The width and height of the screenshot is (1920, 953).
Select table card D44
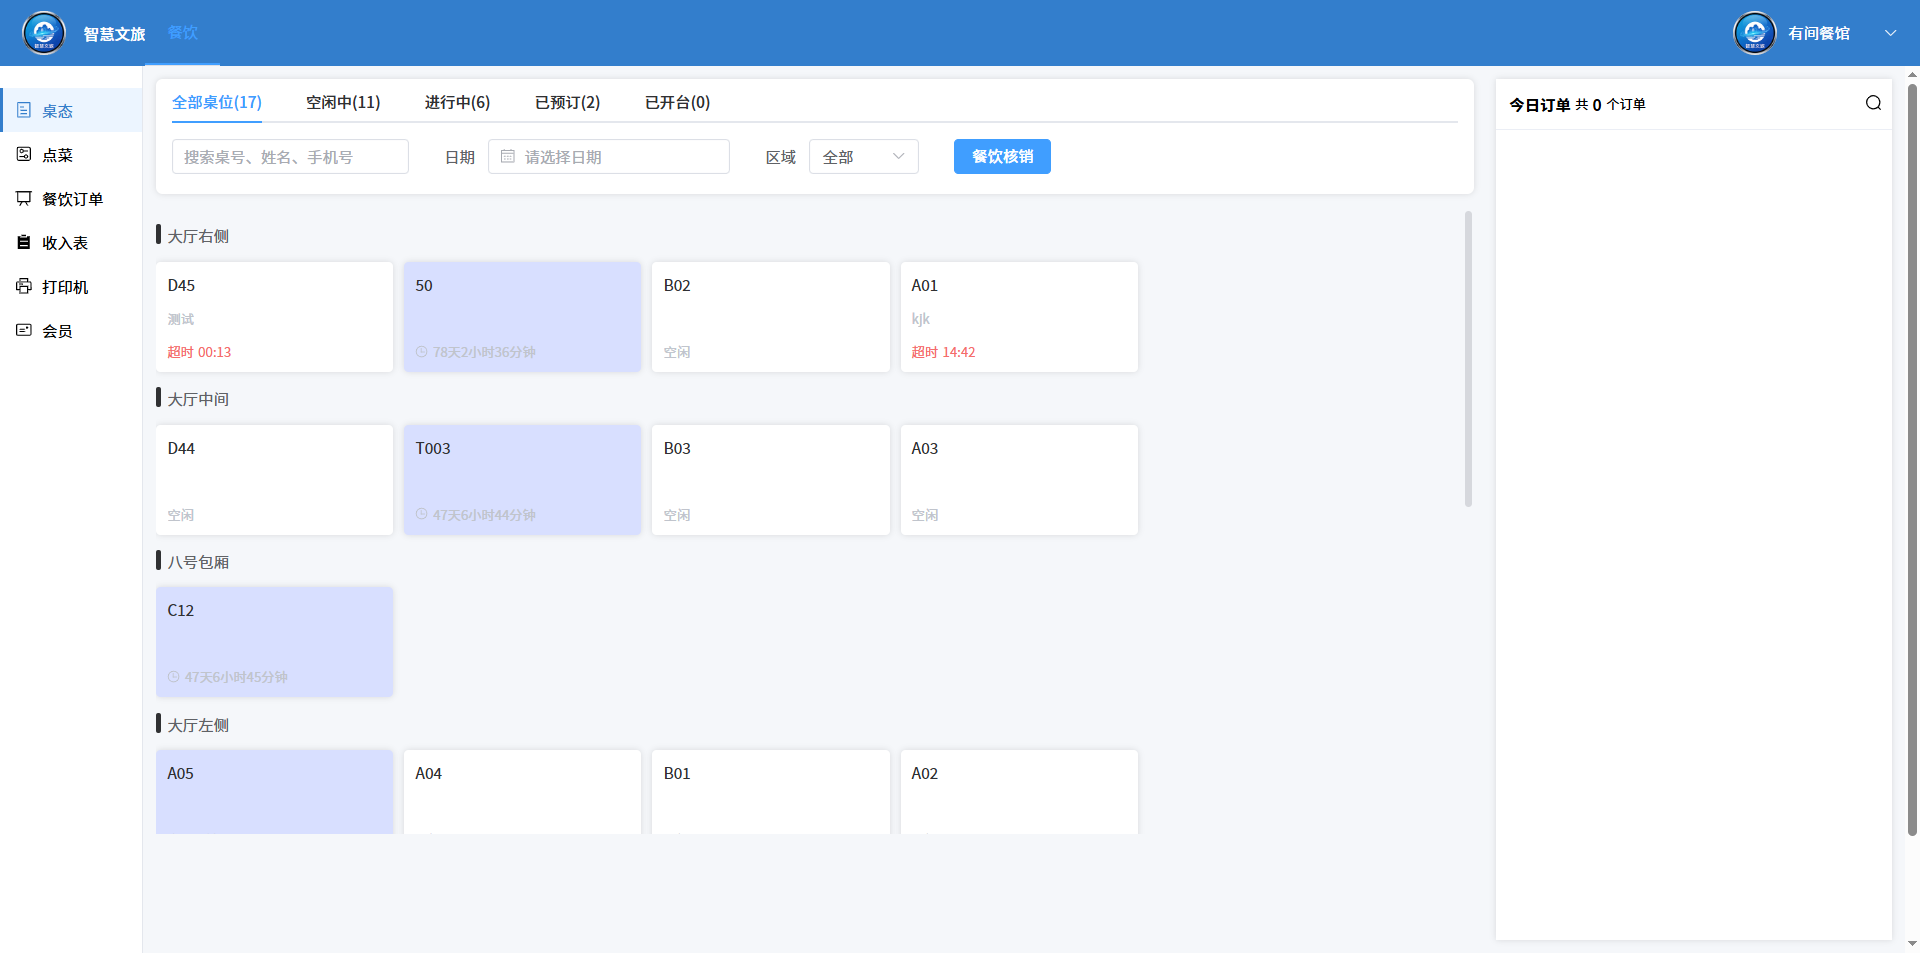point(274,480)
